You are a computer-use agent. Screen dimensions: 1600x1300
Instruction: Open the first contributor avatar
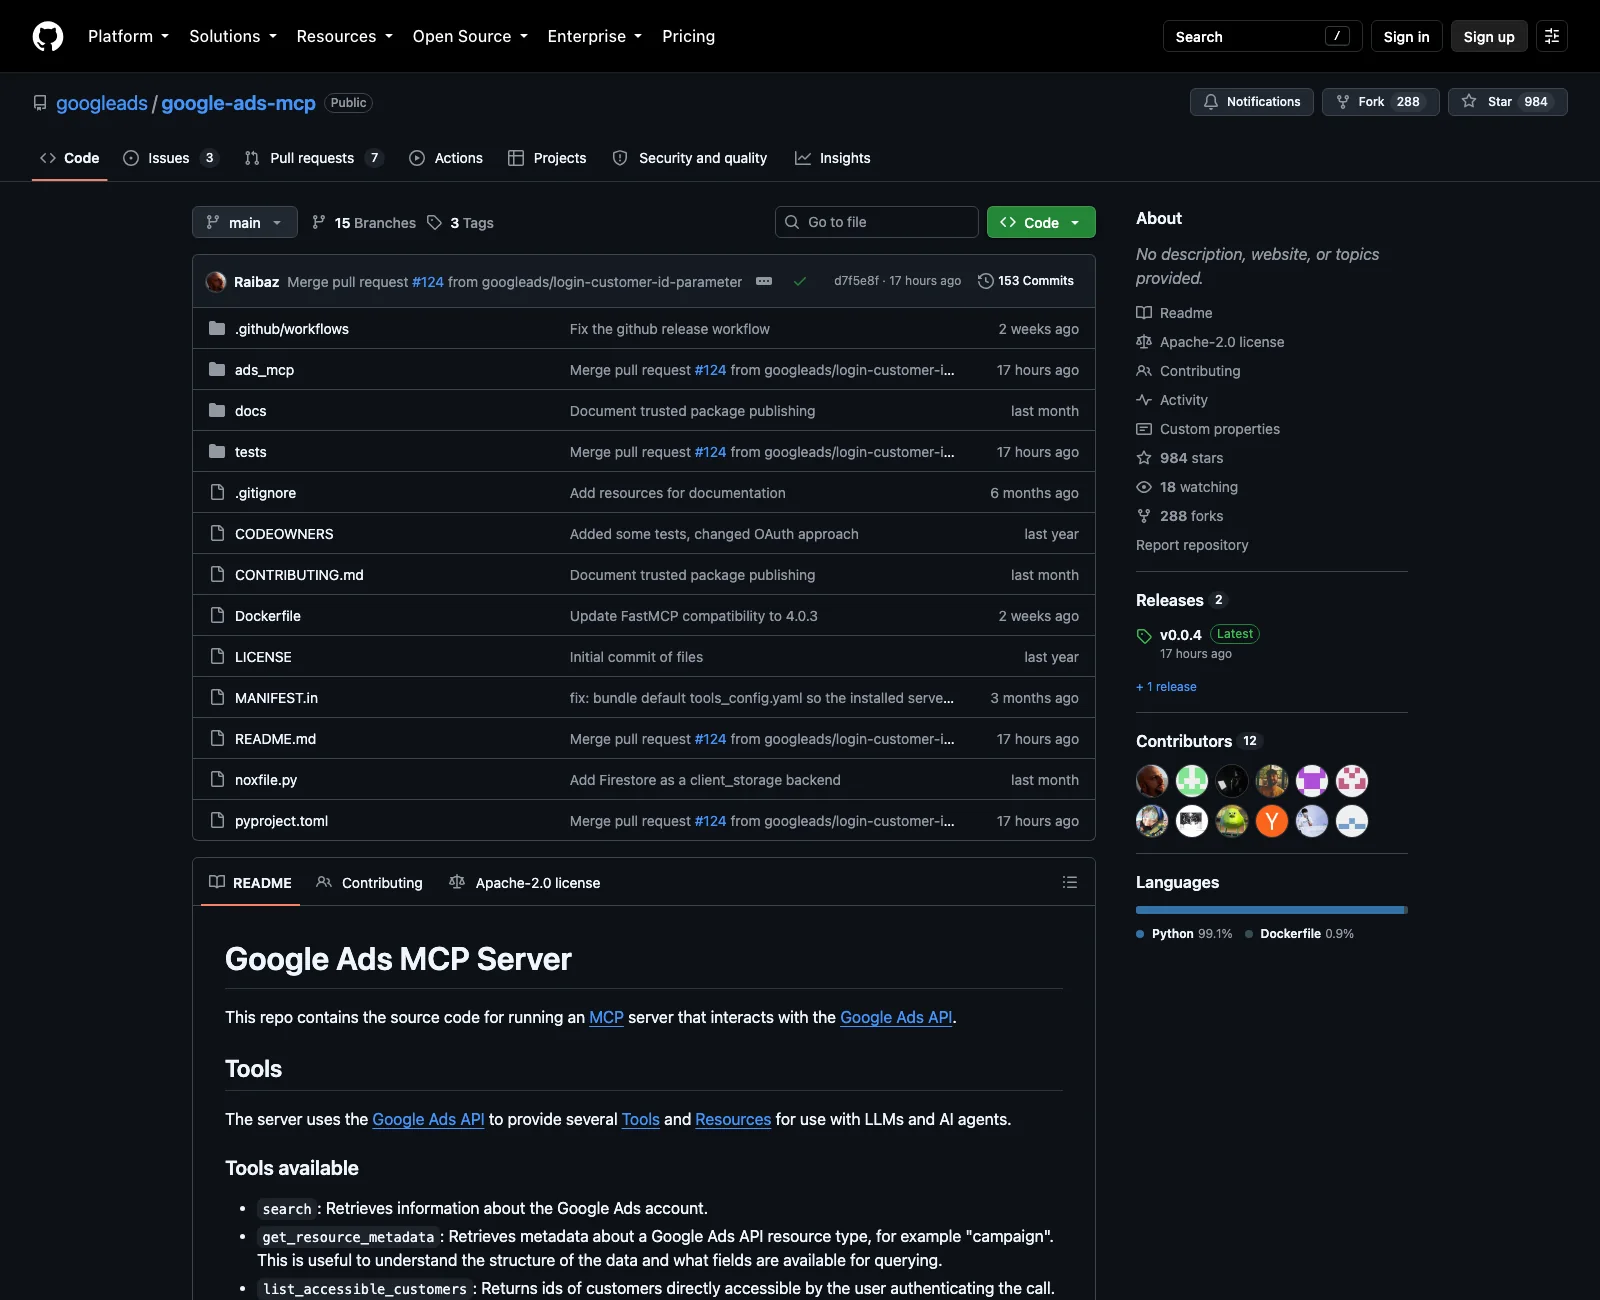(x=1152, y=781)
